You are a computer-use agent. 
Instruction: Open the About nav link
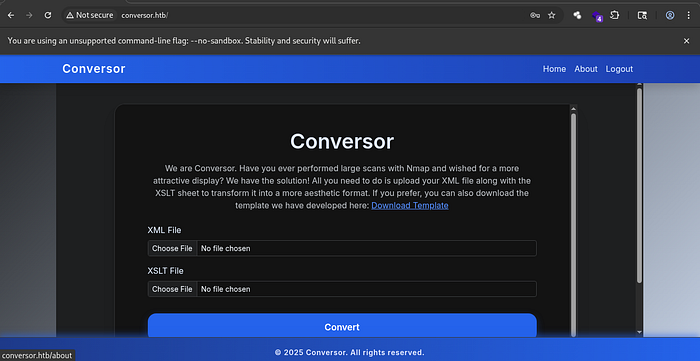point(586,69)
